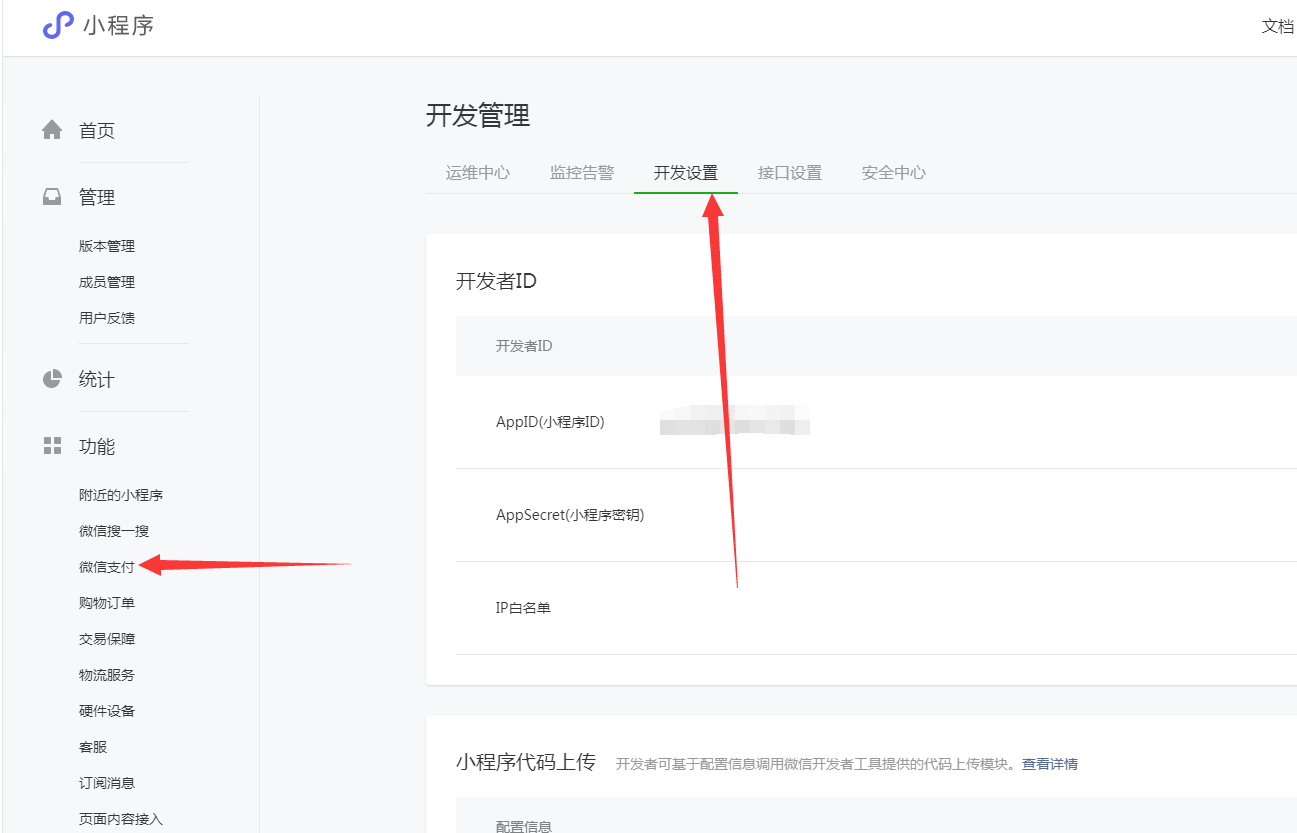The image size is (1297, 833).
Task: Open 首页 in the sidebar
Action: click(97, 130)
